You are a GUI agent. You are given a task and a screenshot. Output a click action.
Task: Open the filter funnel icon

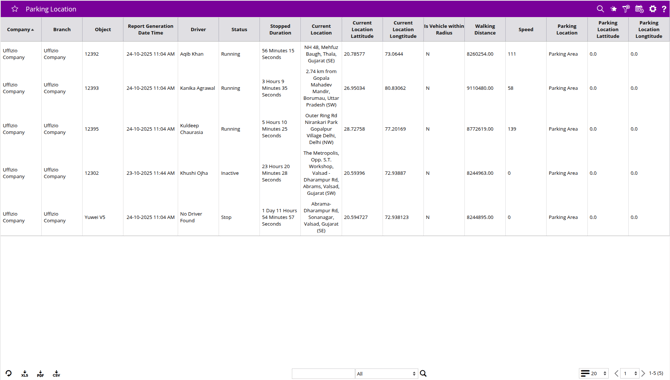626,9
